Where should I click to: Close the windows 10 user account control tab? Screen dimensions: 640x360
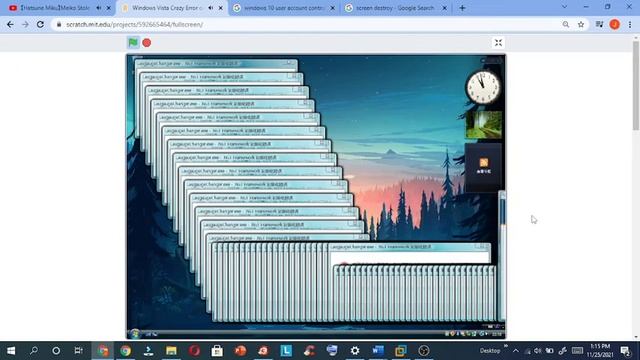pyautogui.click(x=333, y=8)
